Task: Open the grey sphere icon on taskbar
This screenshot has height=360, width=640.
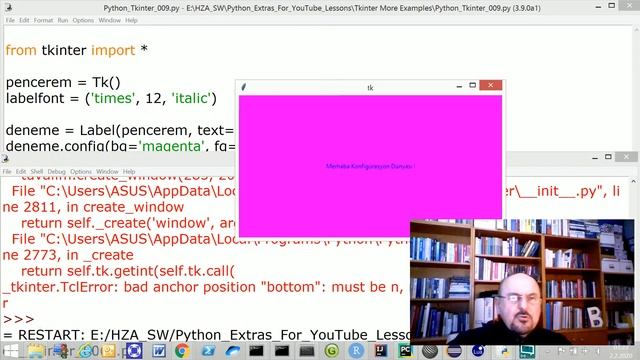Action: (429, 351)
